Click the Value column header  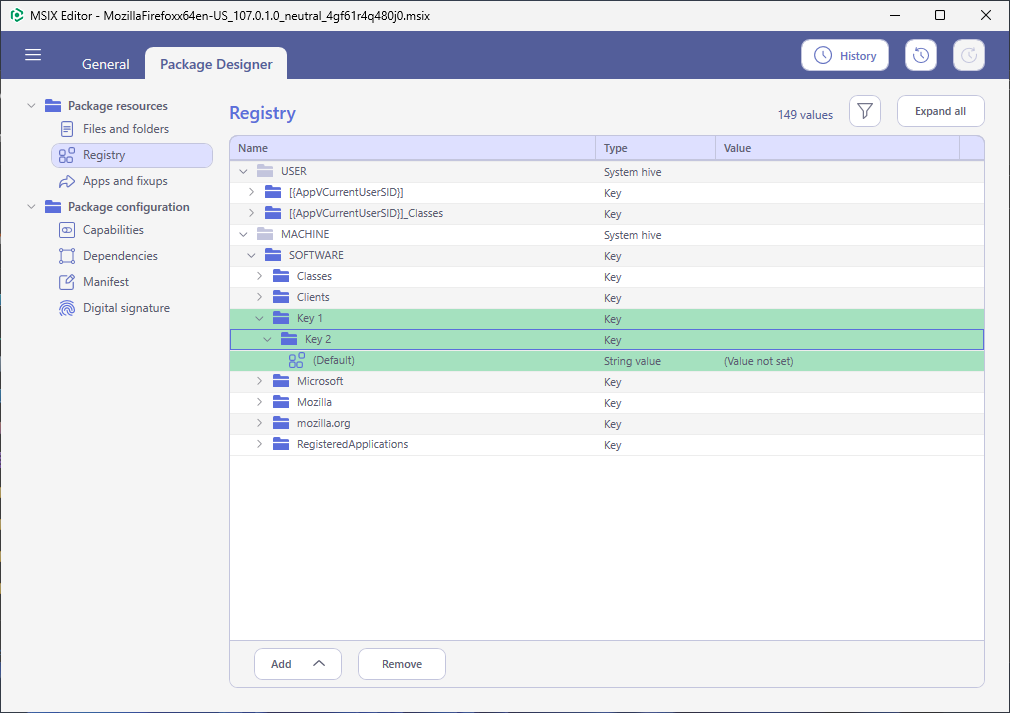(837, 148)
